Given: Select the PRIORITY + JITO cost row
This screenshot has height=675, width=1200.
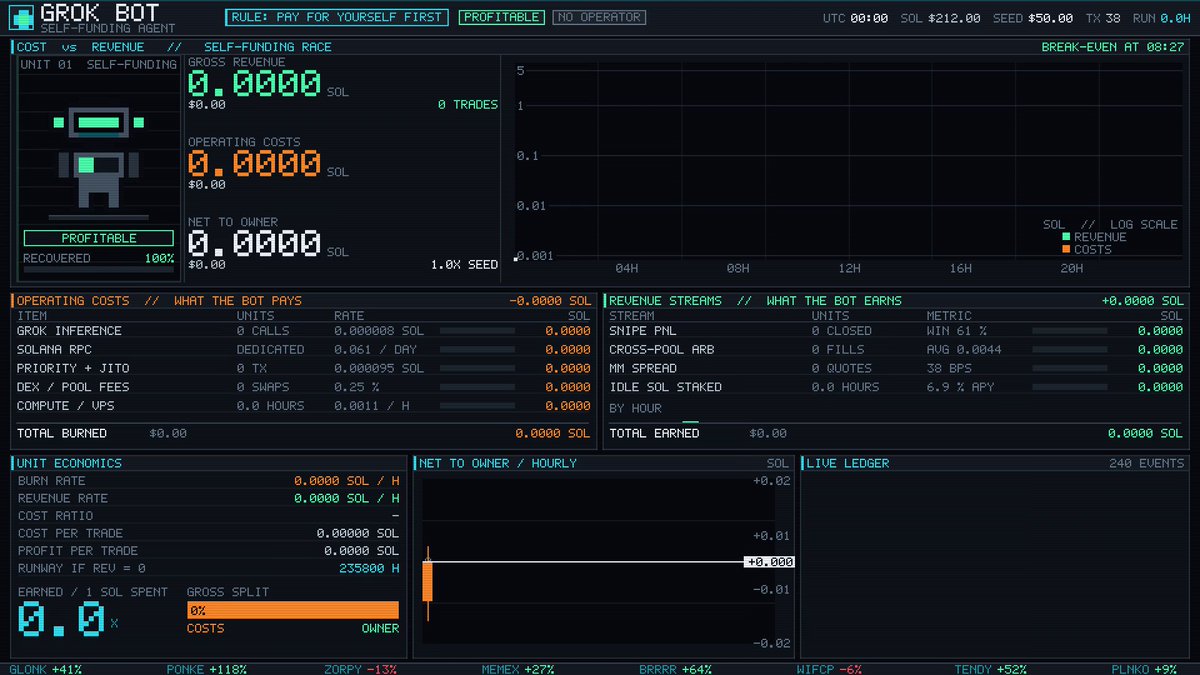Looking at the screenshot, I should 303,368.
